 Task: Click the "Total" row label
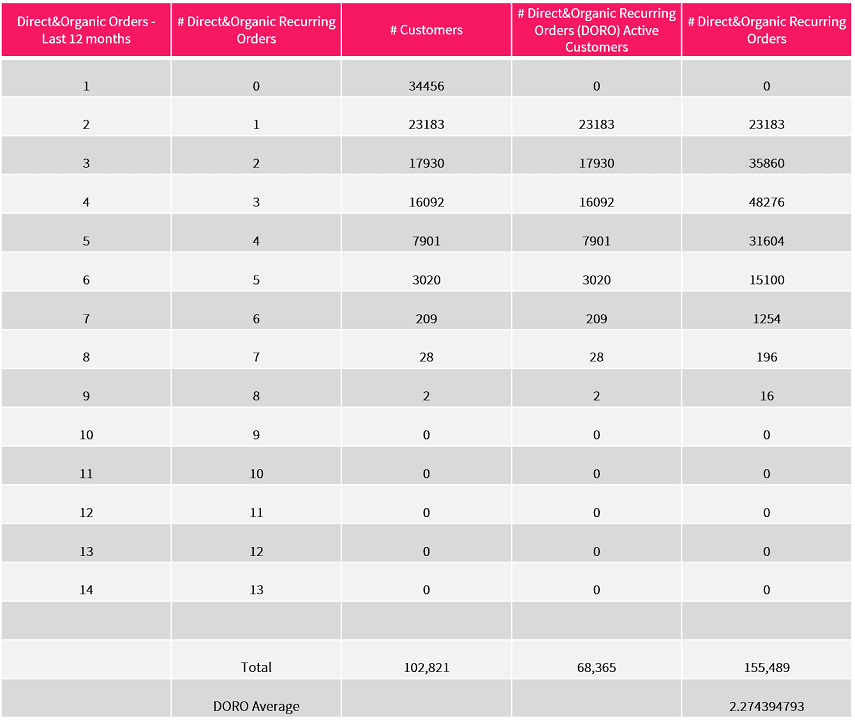tap(256, 667)
